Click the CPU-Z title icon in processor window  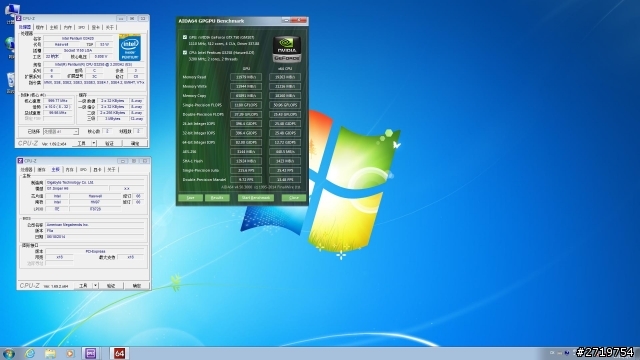[x=19, y=19]
